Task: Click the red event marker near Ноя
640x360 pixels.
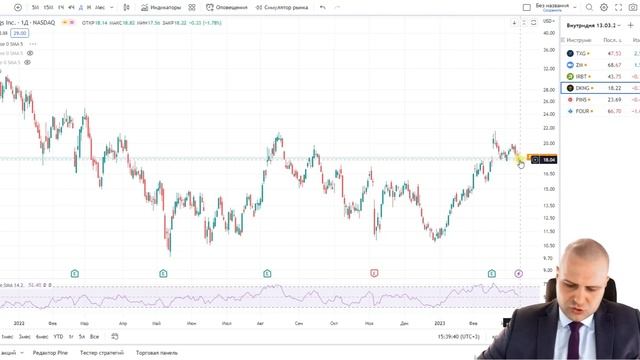Action: coord(374,273)
